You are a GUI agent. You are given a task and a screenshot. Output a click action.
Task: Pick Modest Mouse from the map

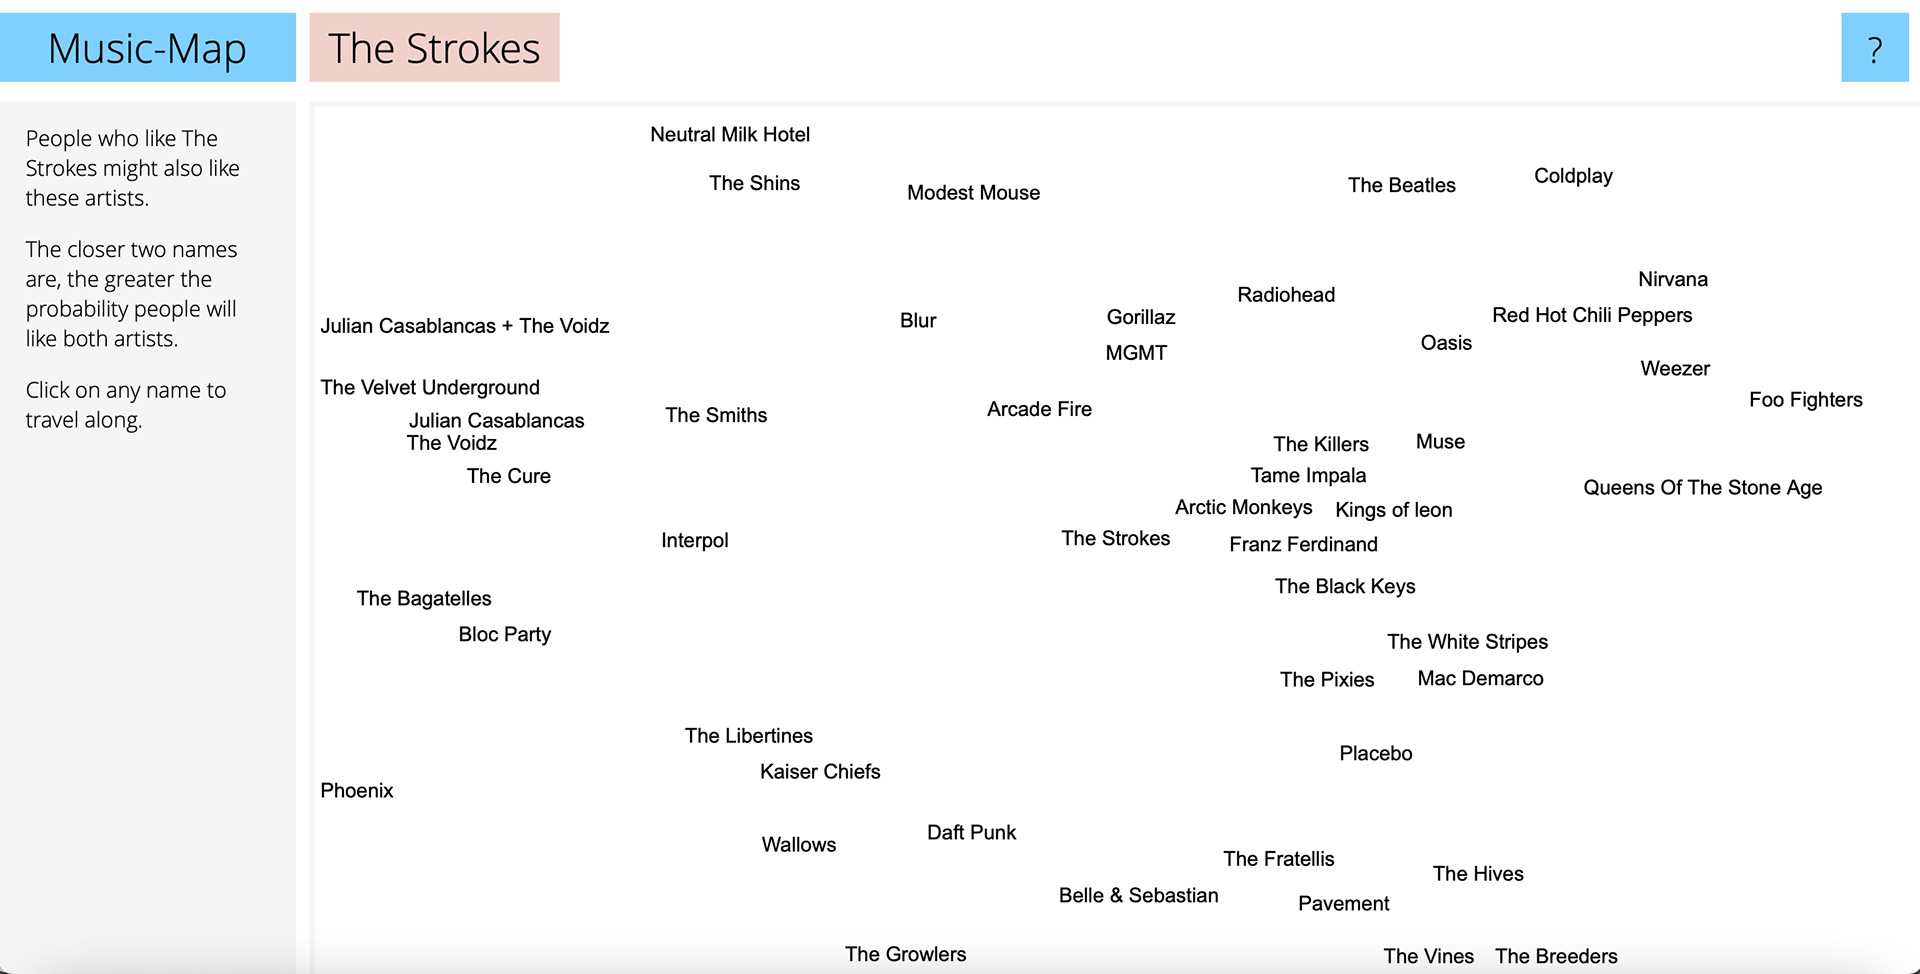pos(973,193)
